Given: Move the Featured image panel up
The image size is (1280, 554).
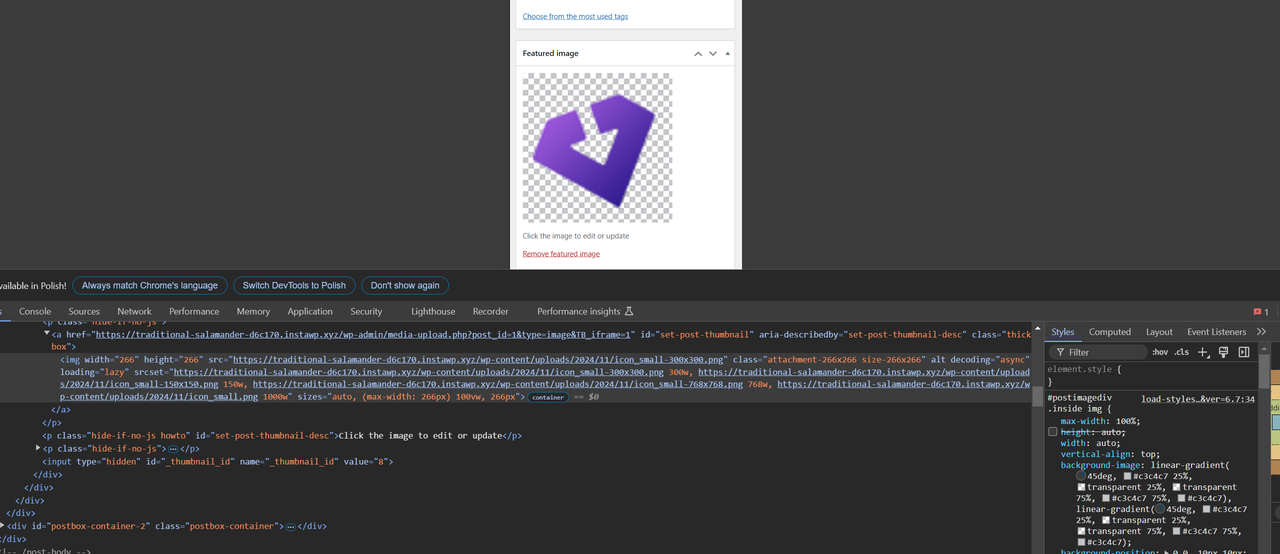Looking at the screenshot, I should click(698, 53).
